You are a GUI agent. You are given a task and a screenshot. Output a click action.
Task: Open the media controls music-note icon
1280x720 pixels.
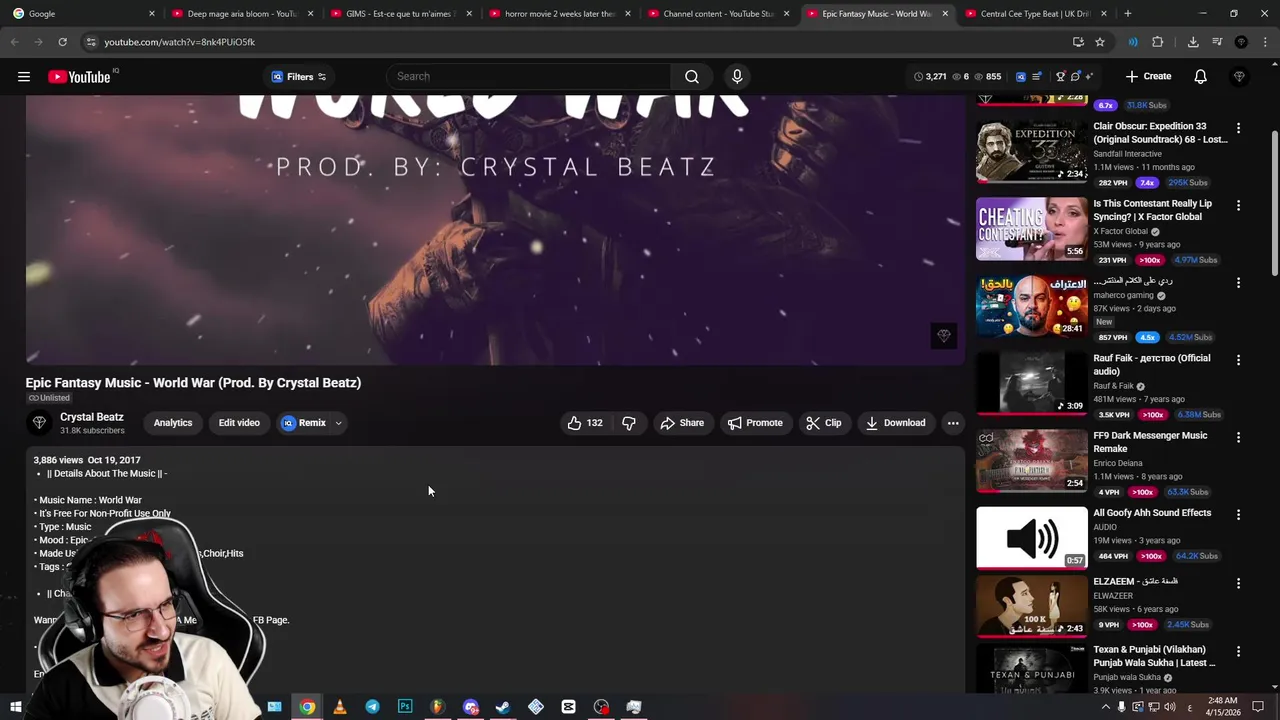click(x=1217, y=42)
